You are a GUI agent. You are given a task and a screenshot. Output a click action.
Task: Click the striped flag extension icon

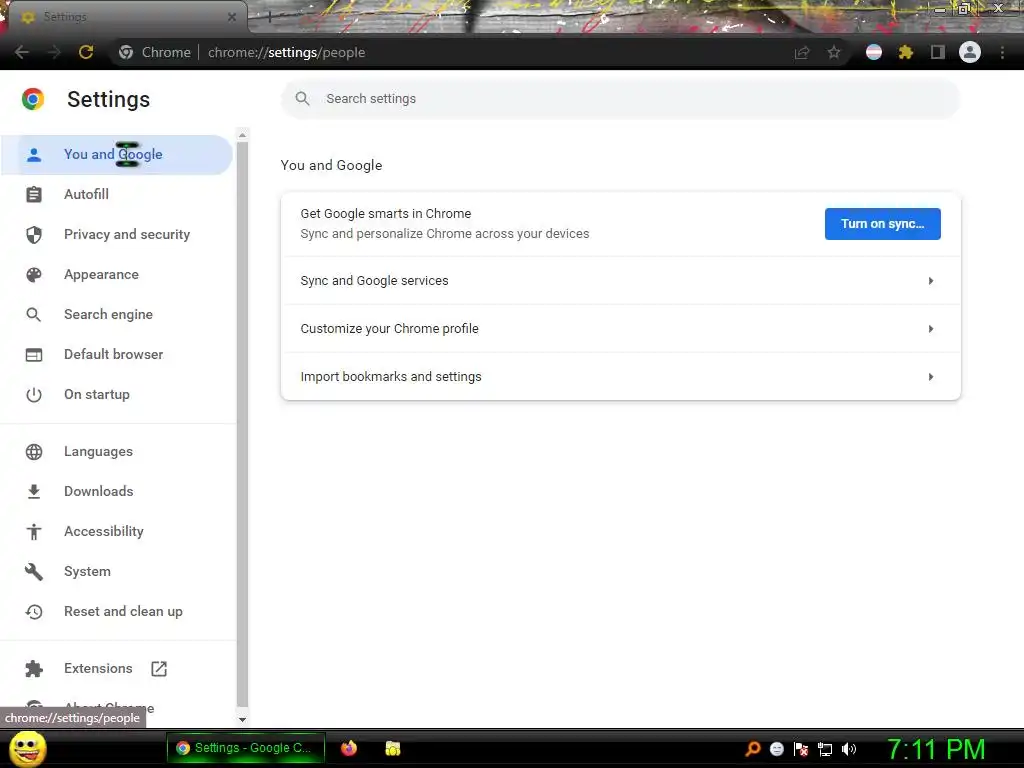874,52
